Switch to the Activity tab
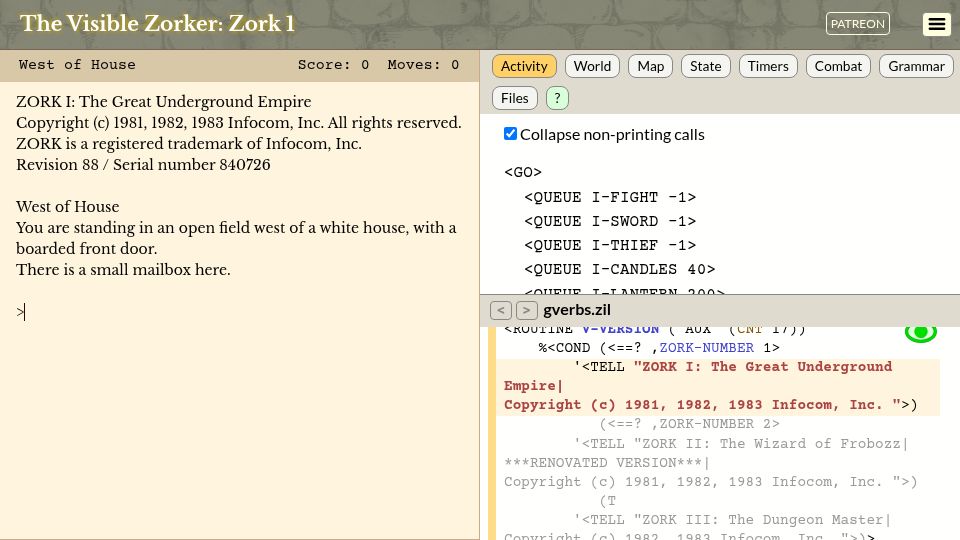The image size is (960, 540). tap(524, 66)
